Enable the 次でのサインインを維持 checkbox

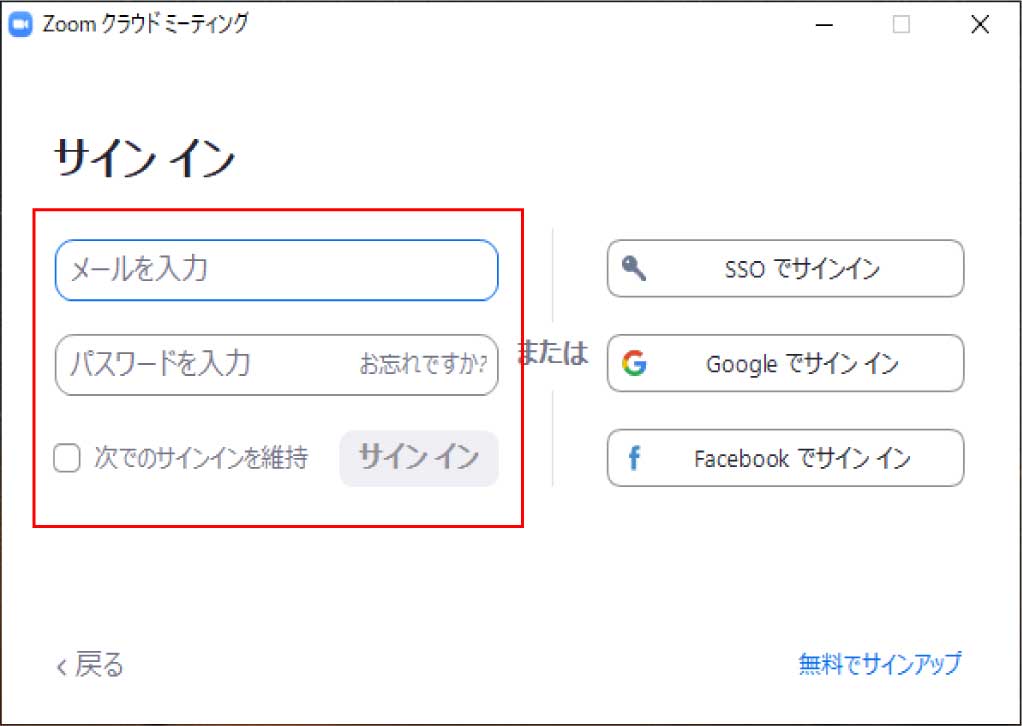pos(67,459)
